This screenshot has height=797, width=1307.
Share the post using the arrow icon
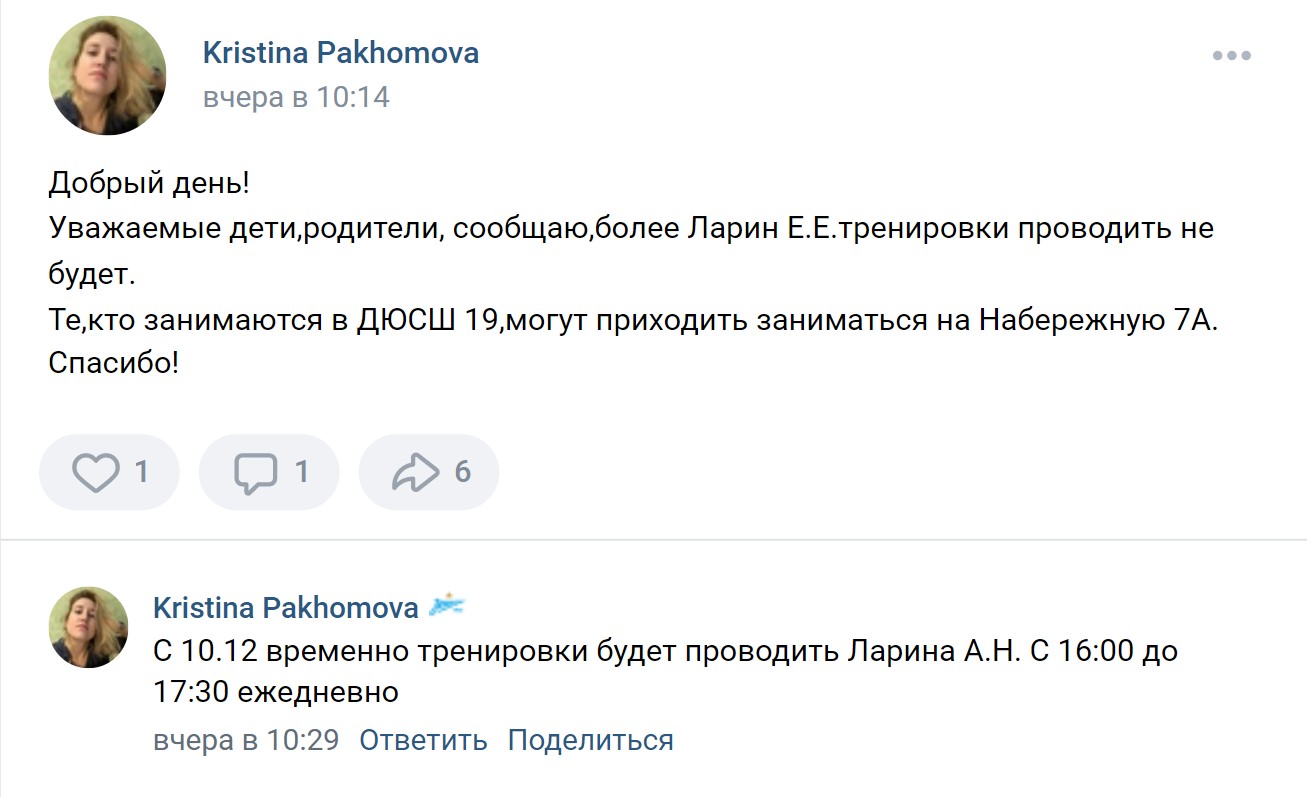tap(416, 472)
